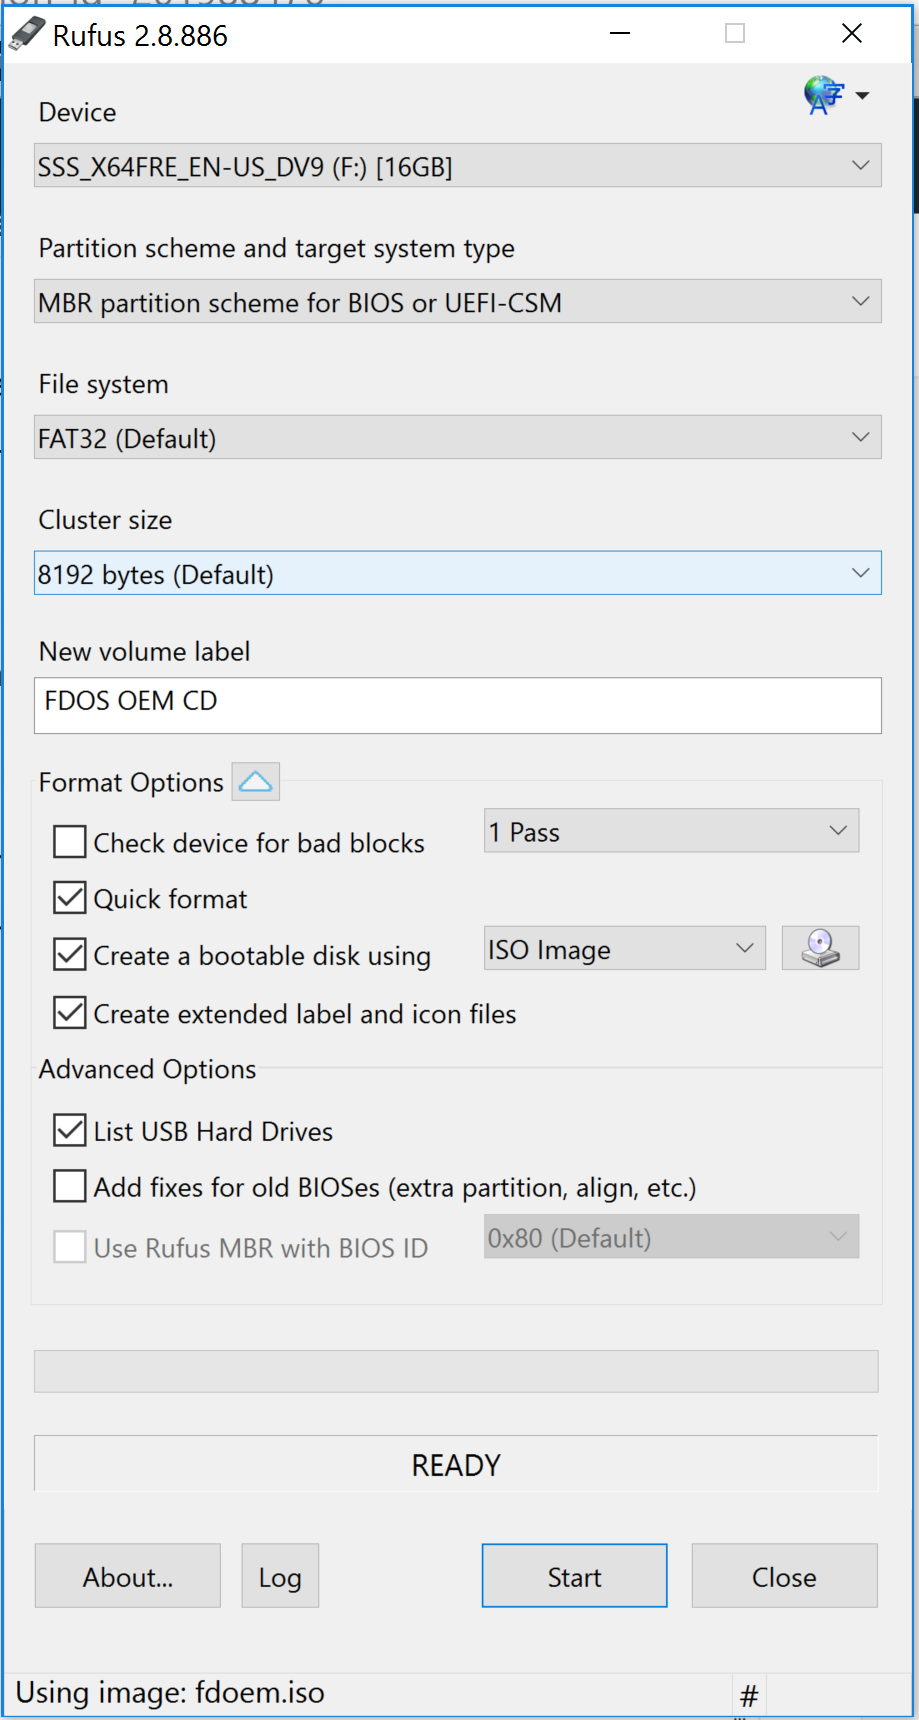Viewport: 919px width, 1720px height.
Task: Open the Device dropdown list
Action: (x=457, y=166)
